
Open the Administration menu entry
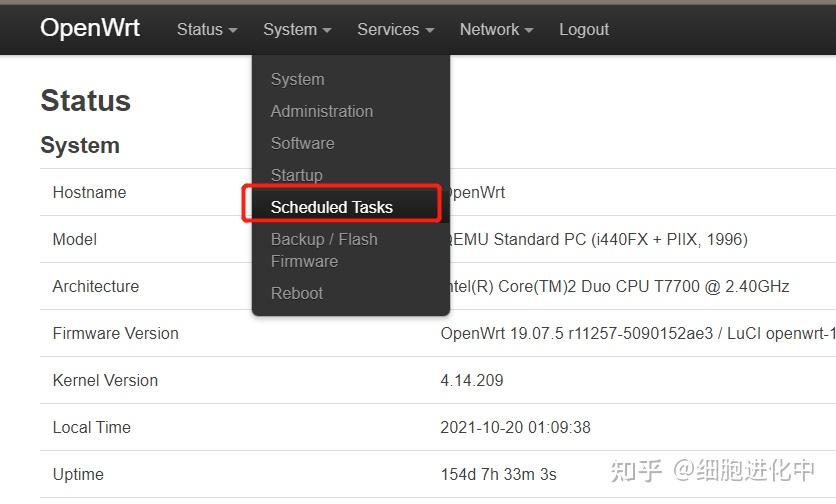tap(321, 111)
